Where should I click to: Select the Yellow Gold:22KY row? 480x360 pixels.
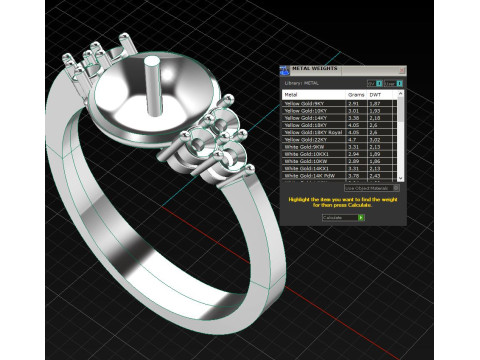339,140
